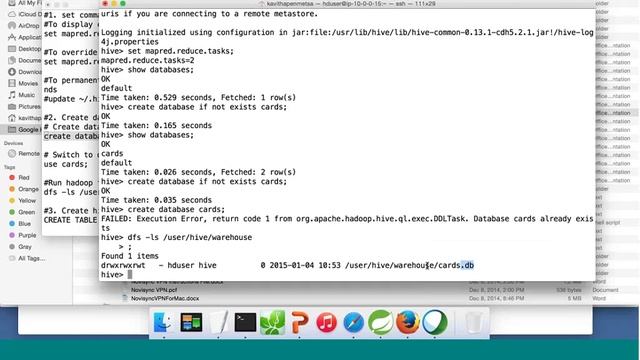Launch PowerPoint from the Dock
Image resolution: width=640 pixels, height=360 pixels.
tap(299, 322)
